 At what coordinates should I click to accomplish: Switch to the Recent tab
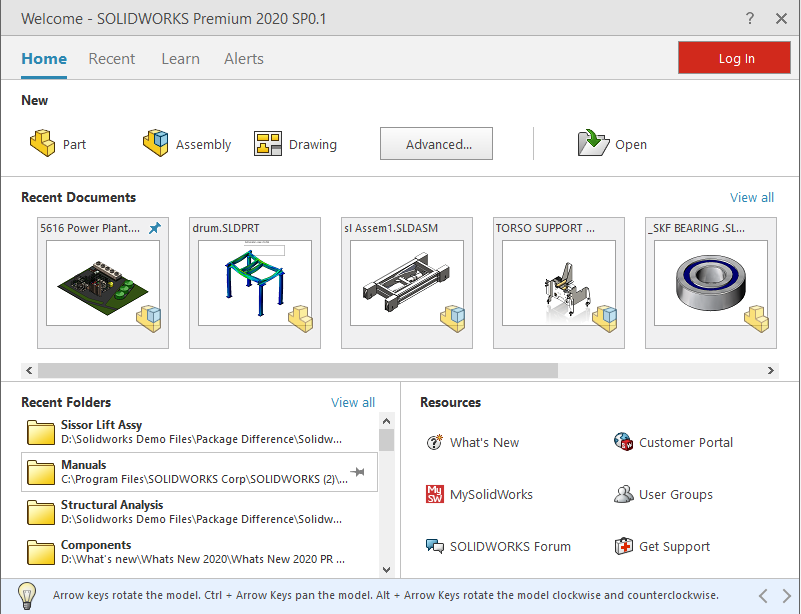[111, 58]
